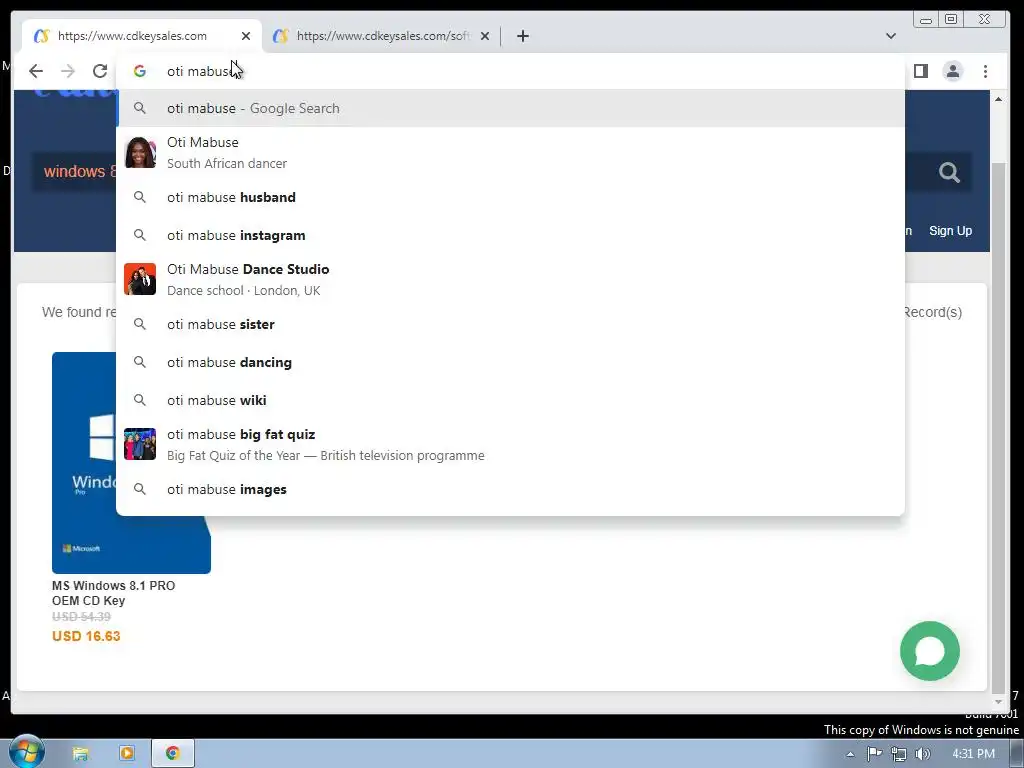Click the USD 16.63 price
1024x768 pixels.
click(x=86, y=636)
